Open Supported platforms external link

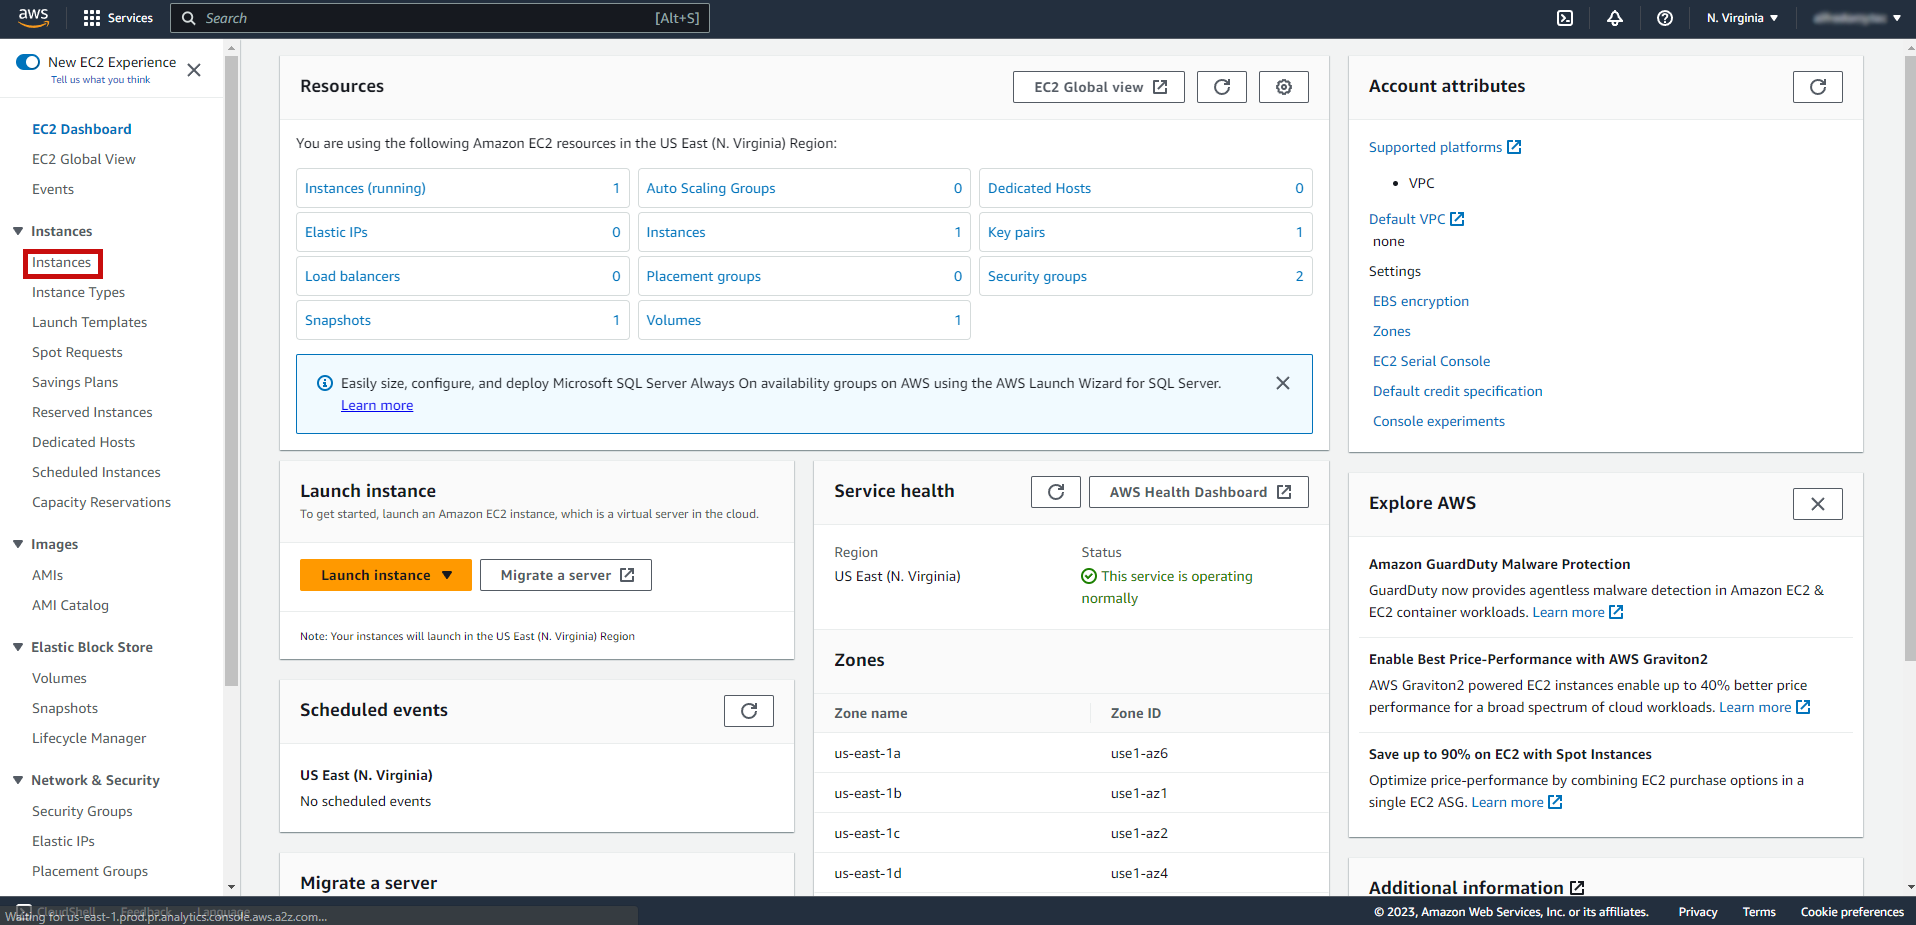pos(1444,147)
